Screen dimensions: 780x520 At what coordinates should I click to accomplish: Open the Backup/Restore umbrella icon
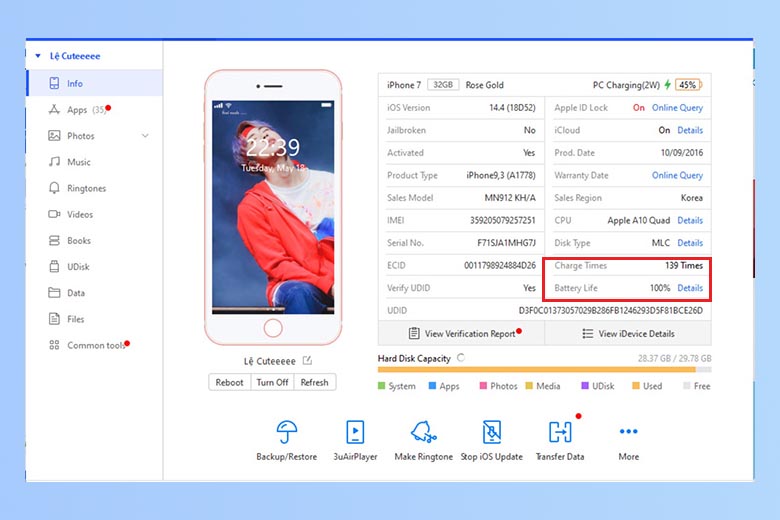click(288, 432)
